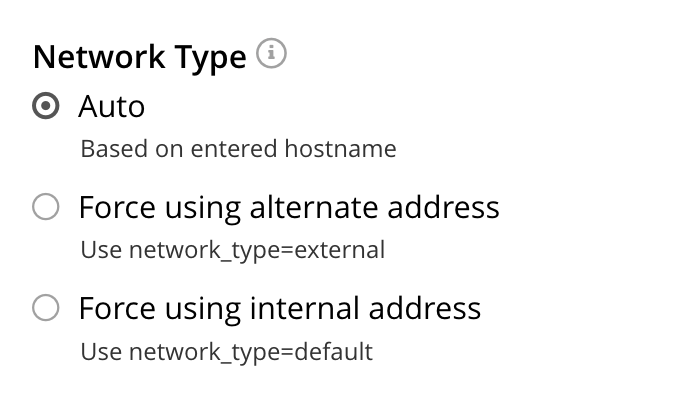Click the Network Type info icon

[271, 55]
